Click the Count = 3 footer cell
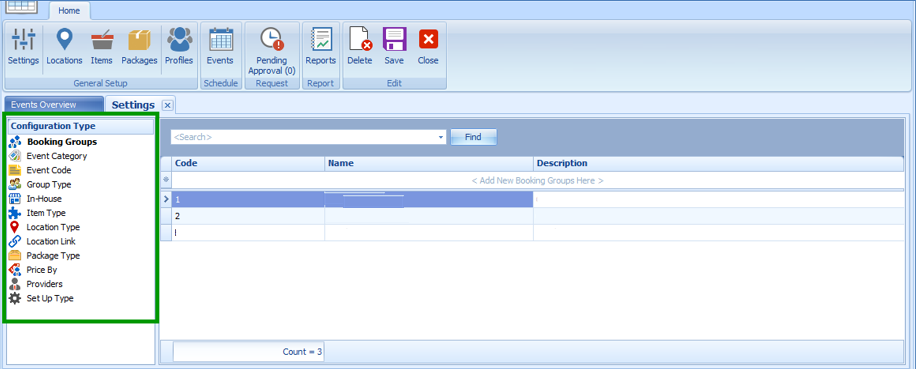The height and width of the screenshot is (369, 916). pyautogui.click(x=248, y=351)
